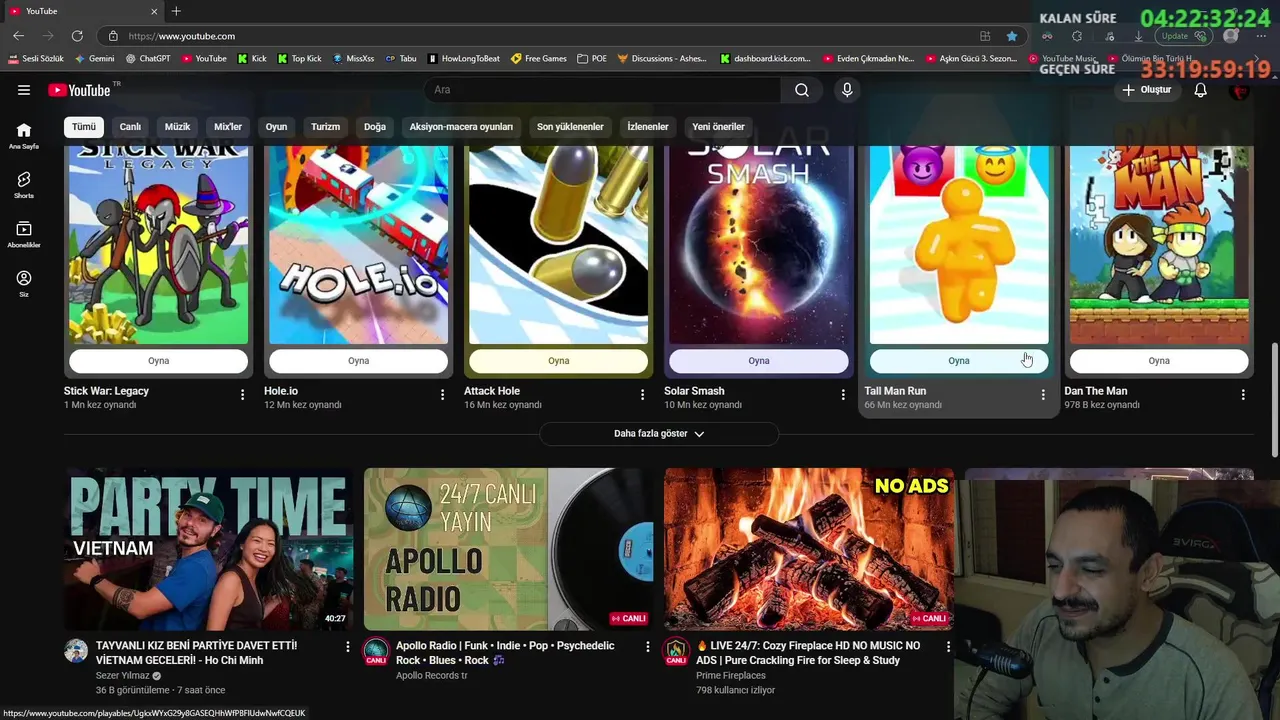Click inside the Ara search field

[x=603, y=90]
